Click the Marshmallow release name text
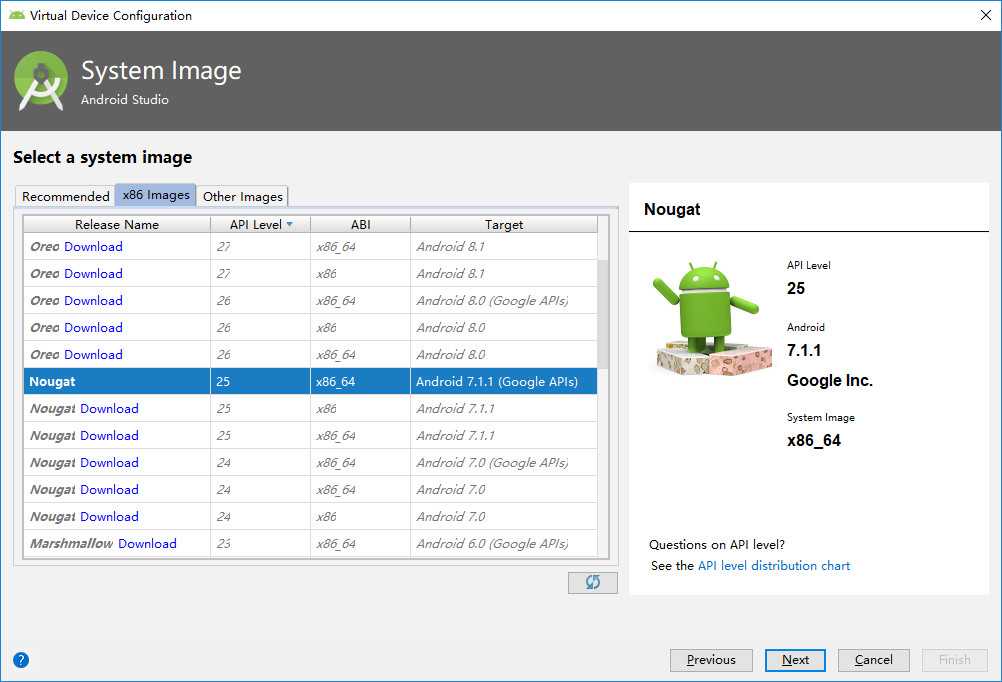The width and height of the screenshot is (1002, 682). pos(72,543)
